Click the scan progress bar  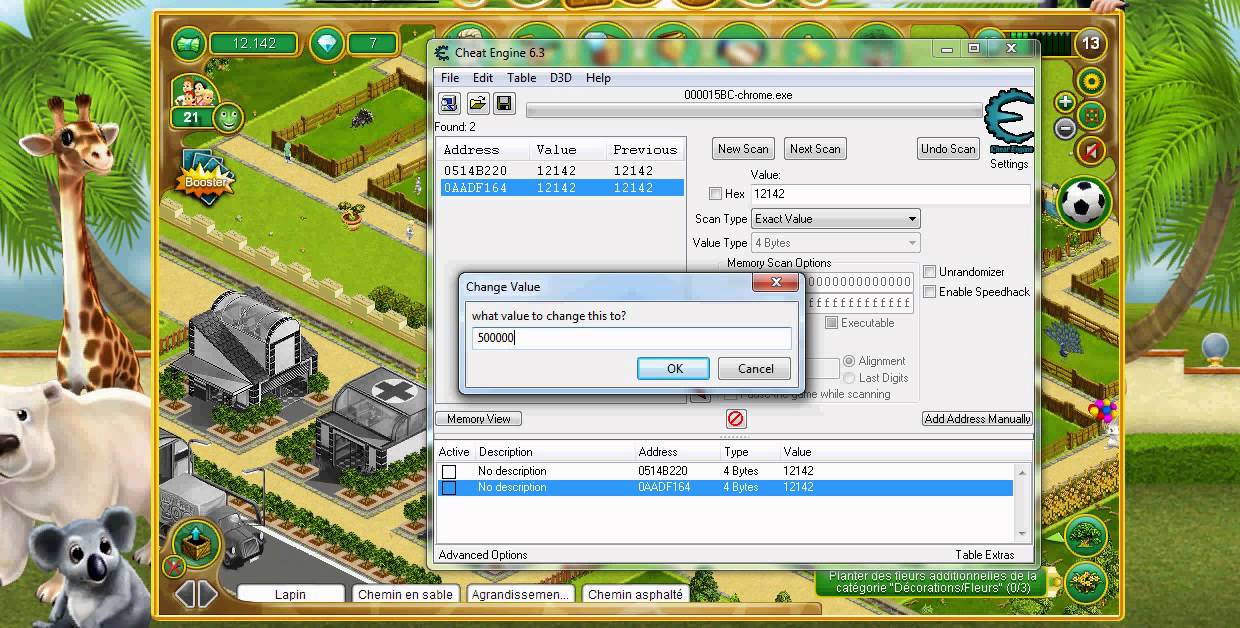tap(754, 110)
